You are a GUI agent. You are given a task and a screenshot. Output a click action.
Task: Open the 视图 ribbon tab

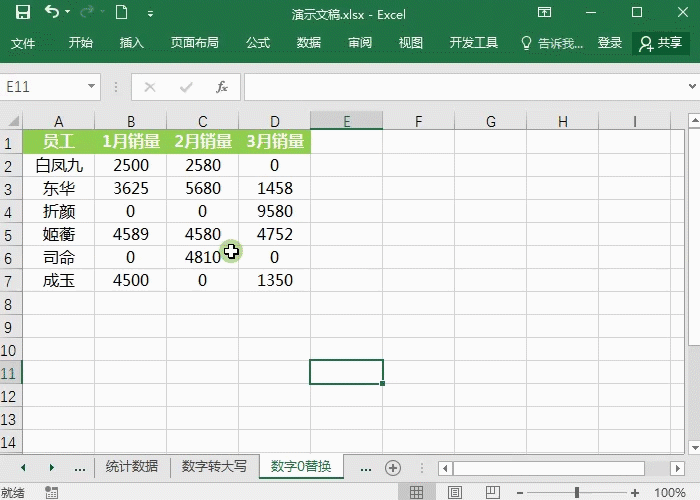(411, 42)
